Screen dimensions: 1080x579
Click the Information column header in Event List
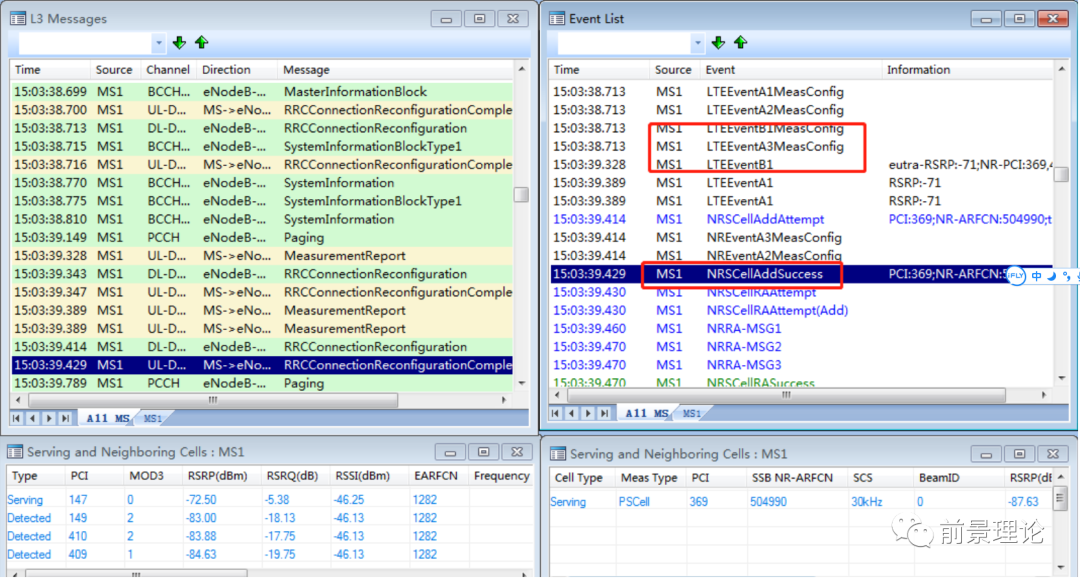coord(967,70)
